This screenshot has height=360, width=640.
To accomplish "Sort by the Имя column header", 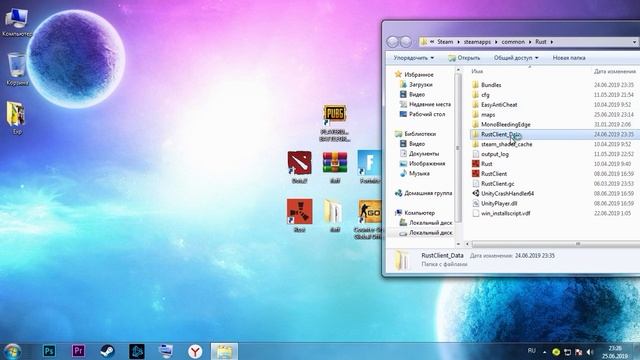I will tap(477, 71).
